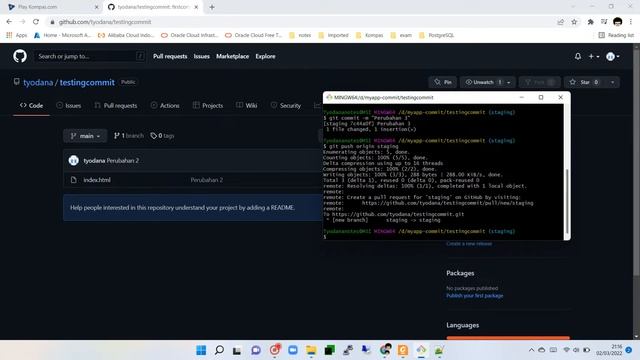
Task: Open the main branch dropdown
Action: click(x=85, y=136)
